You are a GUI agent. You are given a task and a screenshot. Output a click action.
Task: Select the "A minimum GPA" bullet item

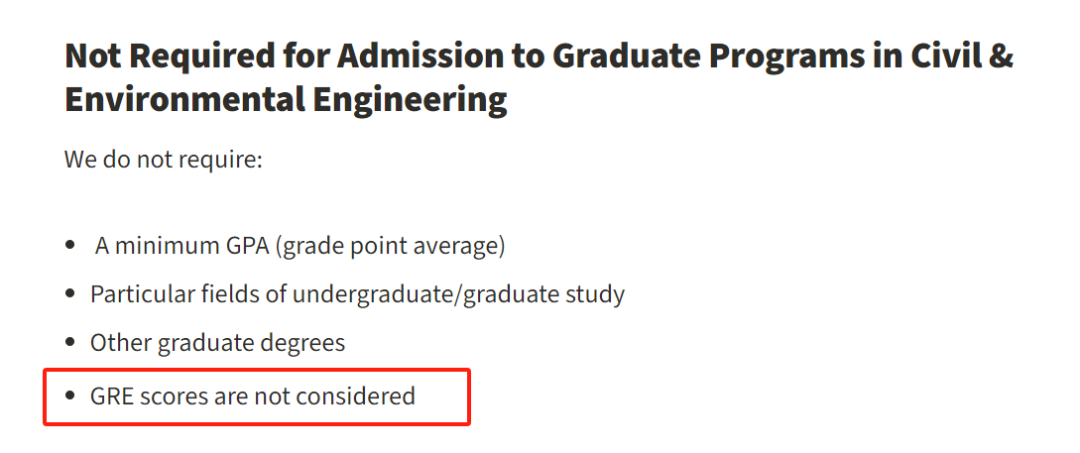coord(300,246)
